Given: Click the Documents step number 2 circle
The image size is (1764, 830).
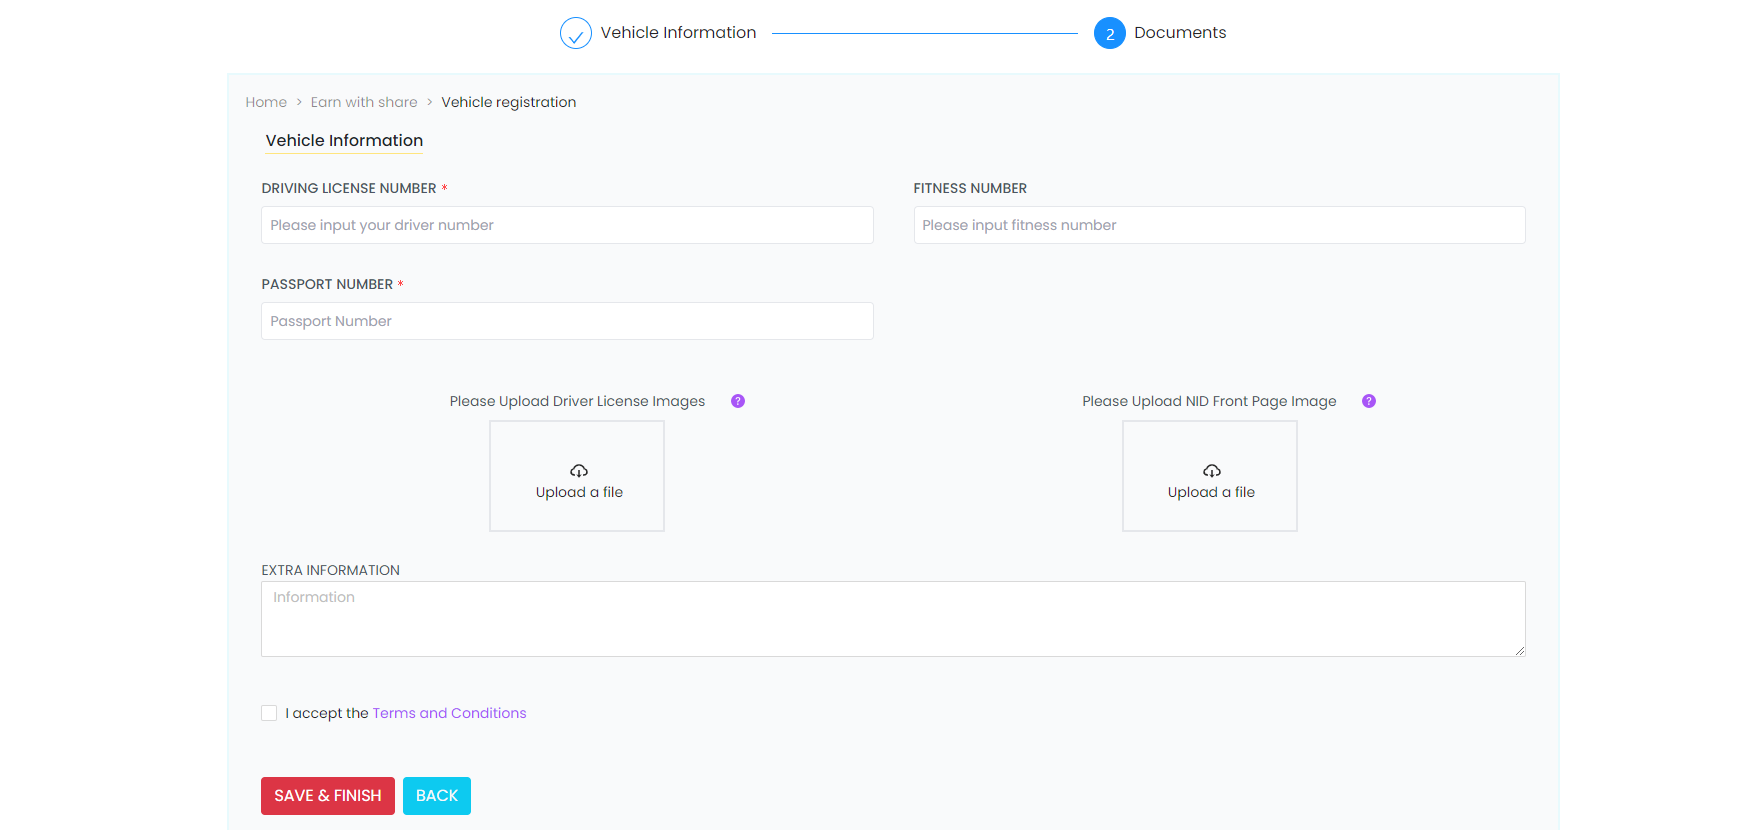Looking at the screenshot, I should pyautogui.click(x=1110, y=33).
